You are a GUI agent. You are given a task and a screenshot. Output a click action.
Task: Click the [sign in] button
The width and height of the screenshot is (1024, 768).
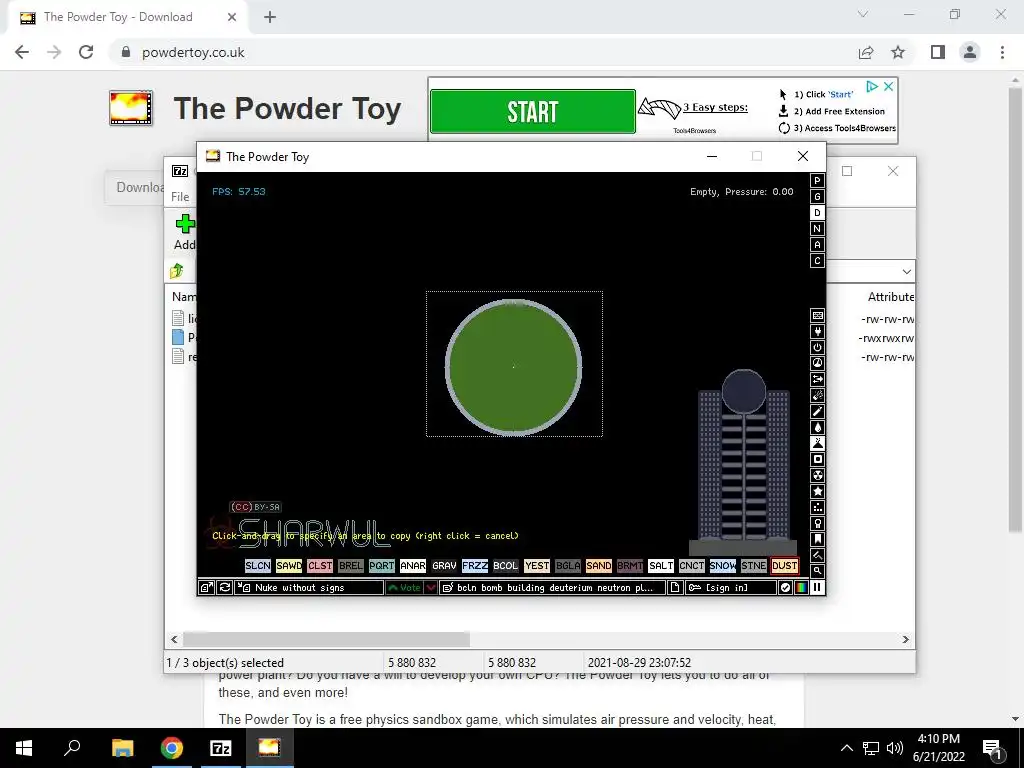730,588
